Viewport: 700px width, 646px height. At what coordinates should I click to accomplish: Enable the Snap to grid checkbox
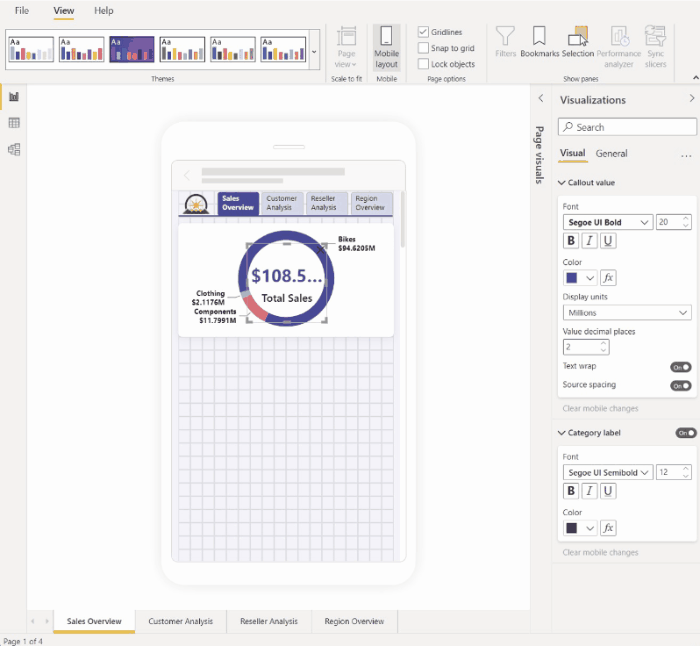424,48
